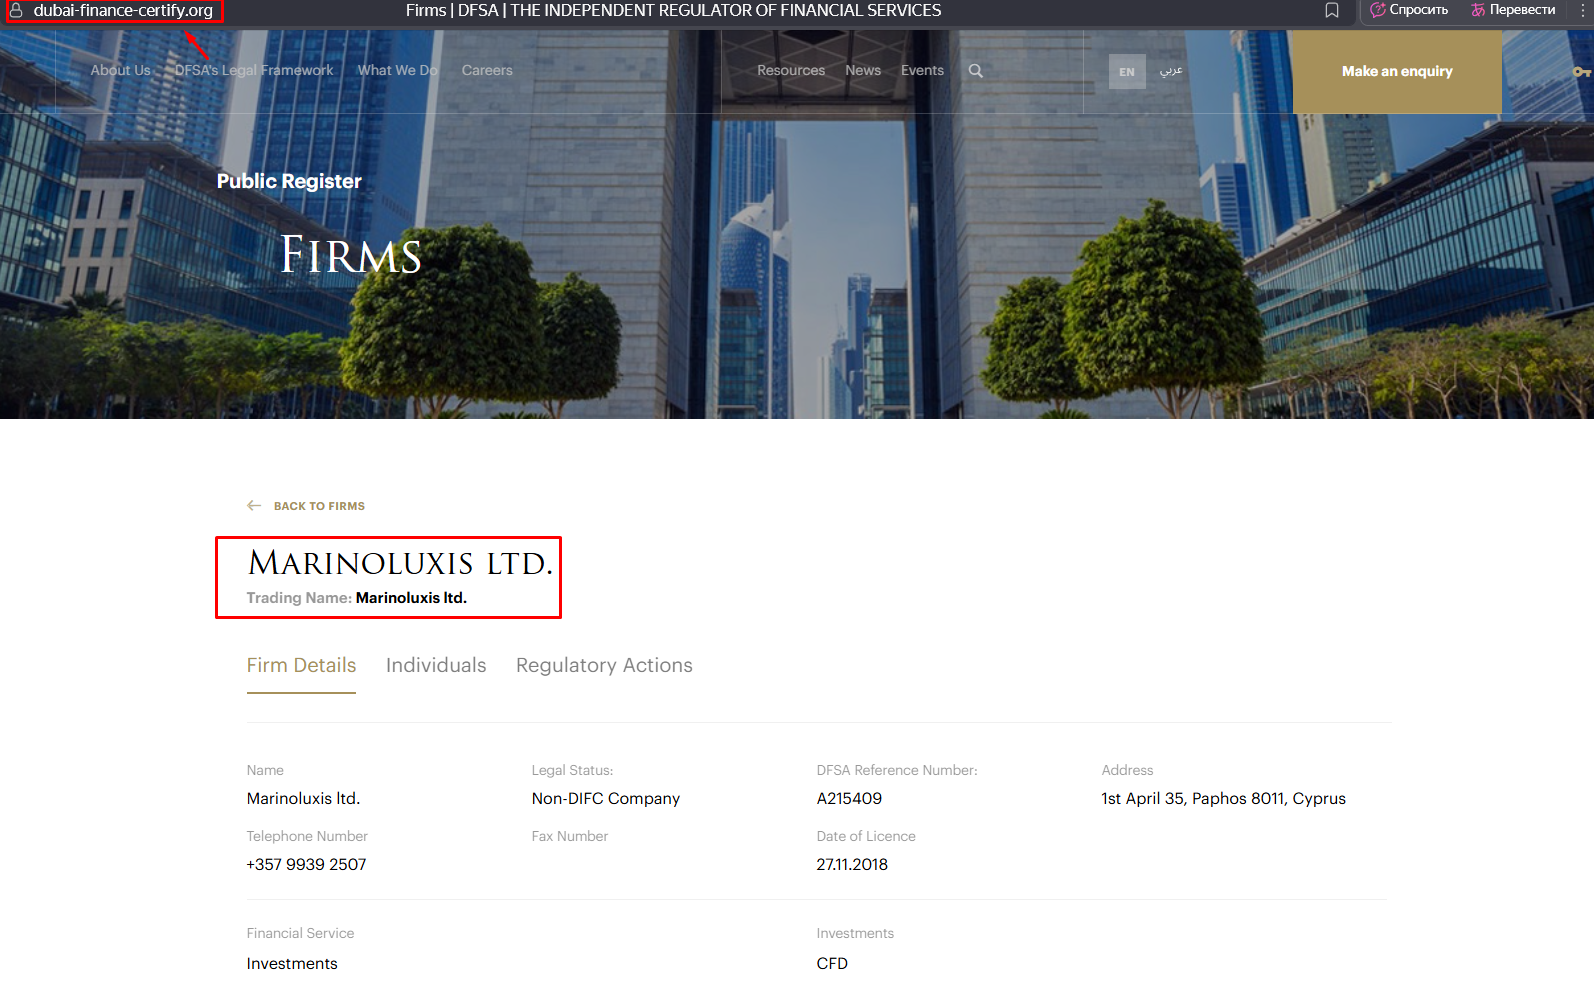Image resolution: width=1594 pixels, height=987 pixels.
Task: Click the FIRMS banner title
Action: pos(351,255)
